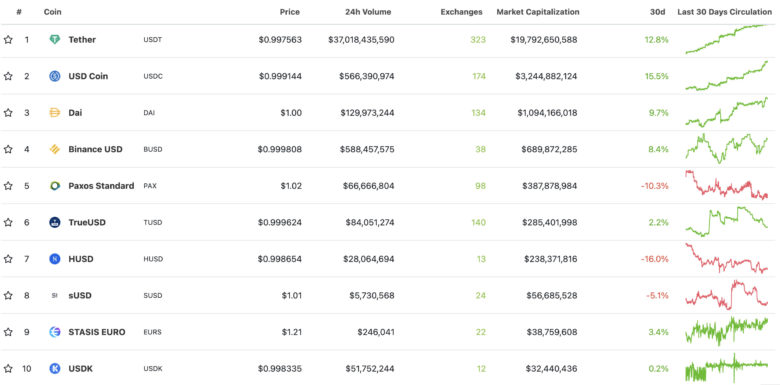Open Tether's 30-day circulation sparkline chart
This screenshot has height=385, width=780.
(x=726, y=39)
